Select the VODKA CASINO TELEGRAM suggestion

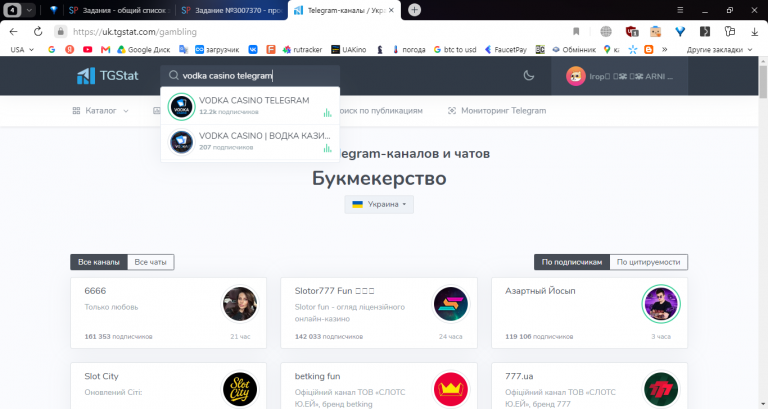(x=250, y=106)
